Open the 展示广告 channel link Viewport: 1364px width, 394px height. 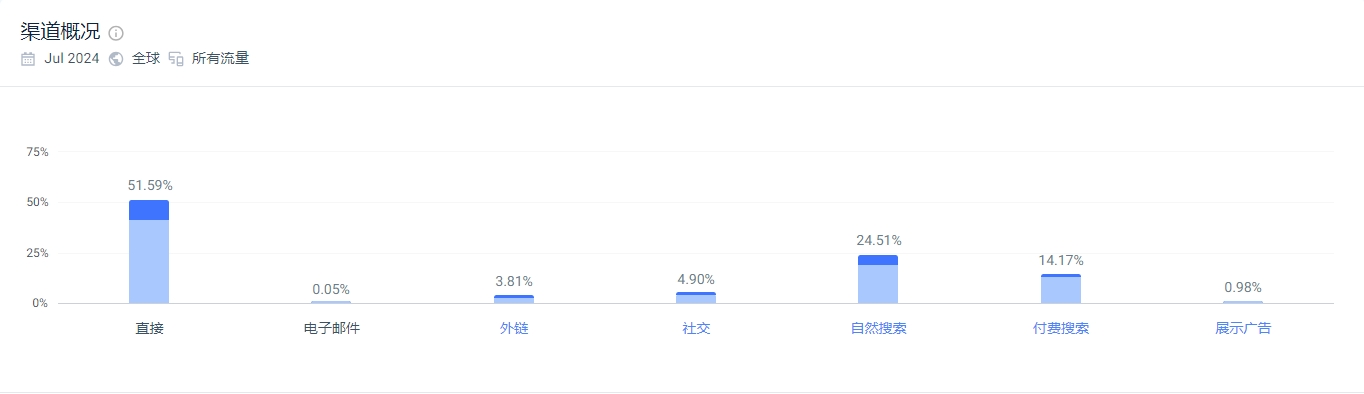pos(1243,328)
